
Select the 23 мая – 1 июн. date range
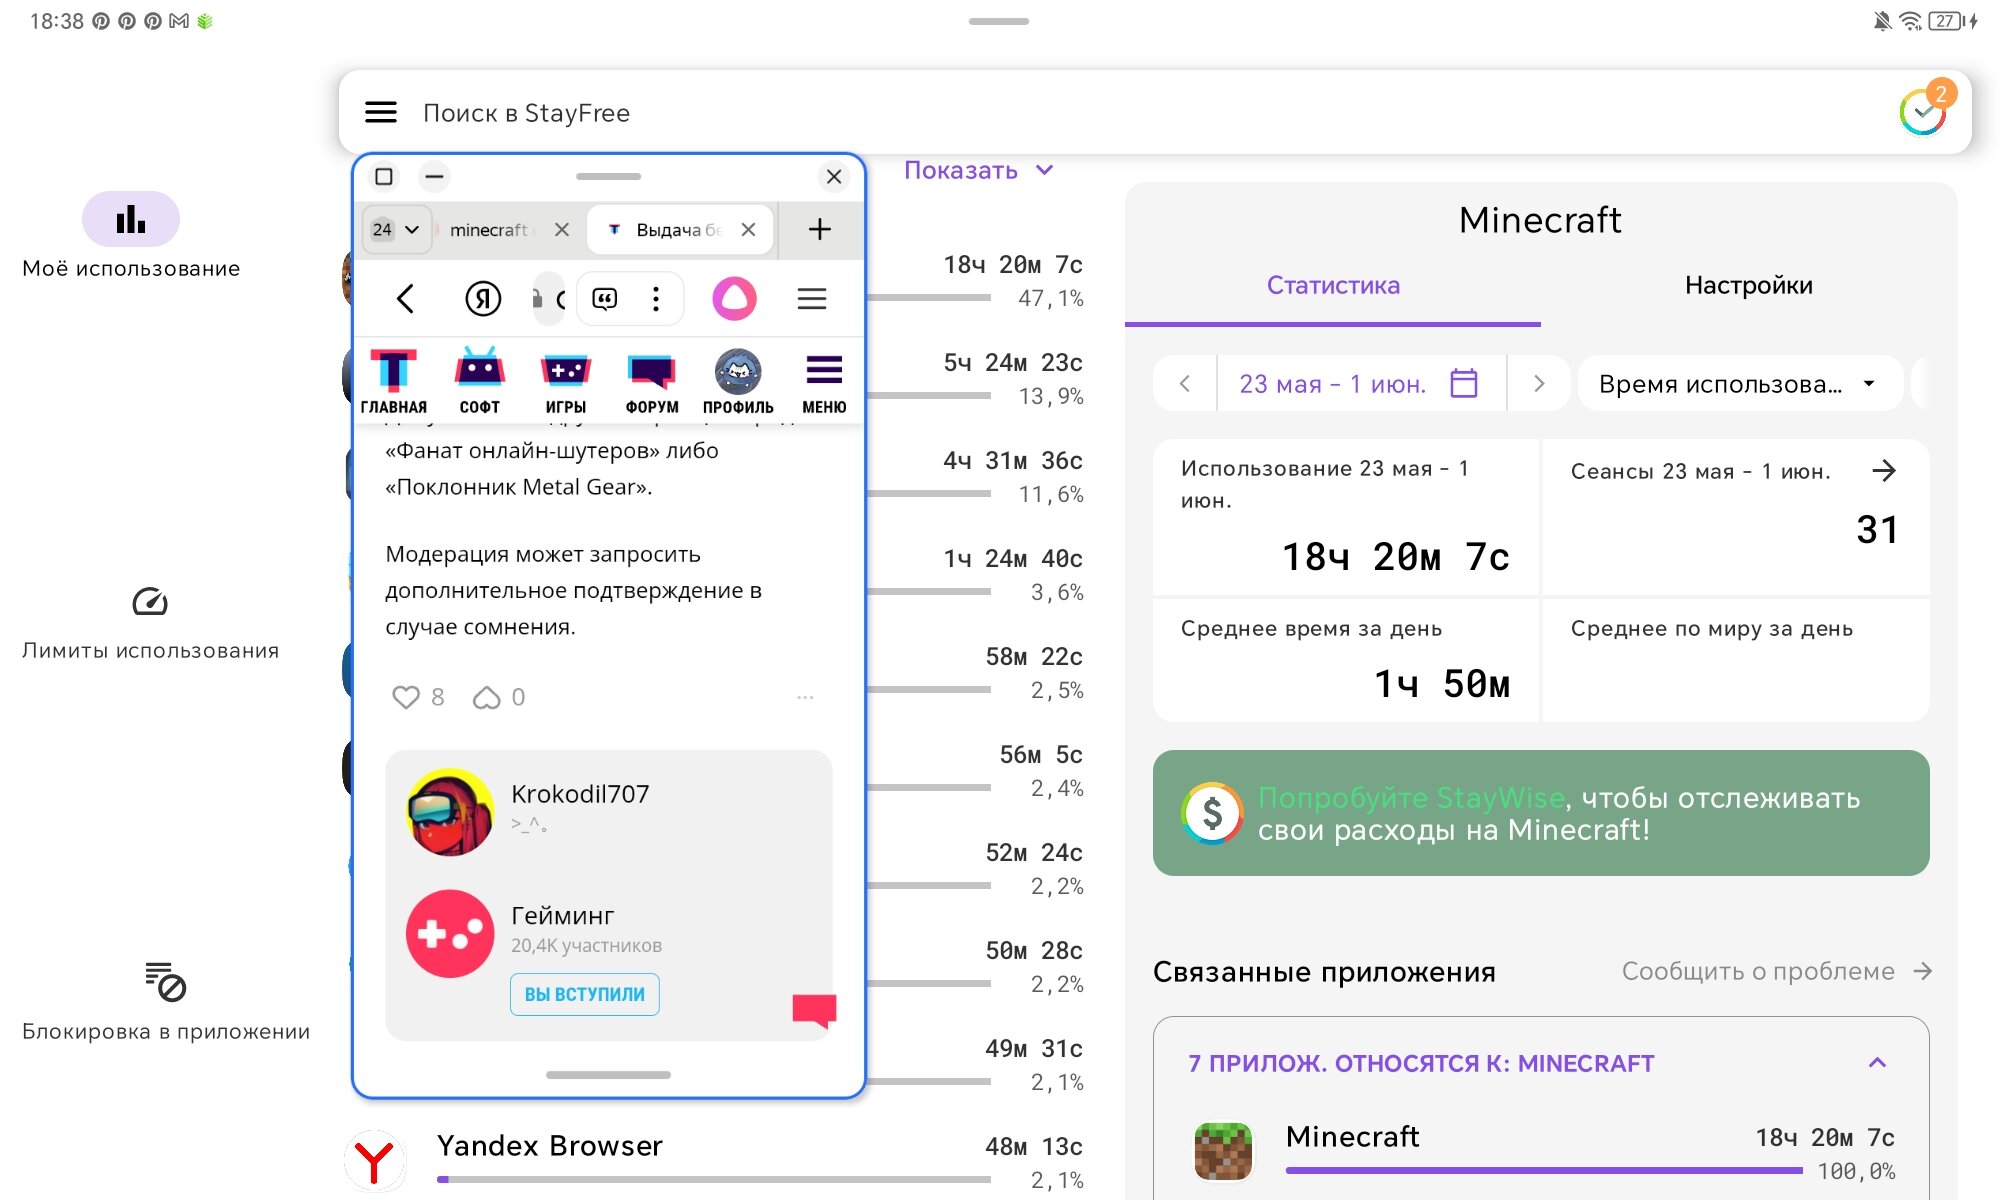click(1333, 384)
